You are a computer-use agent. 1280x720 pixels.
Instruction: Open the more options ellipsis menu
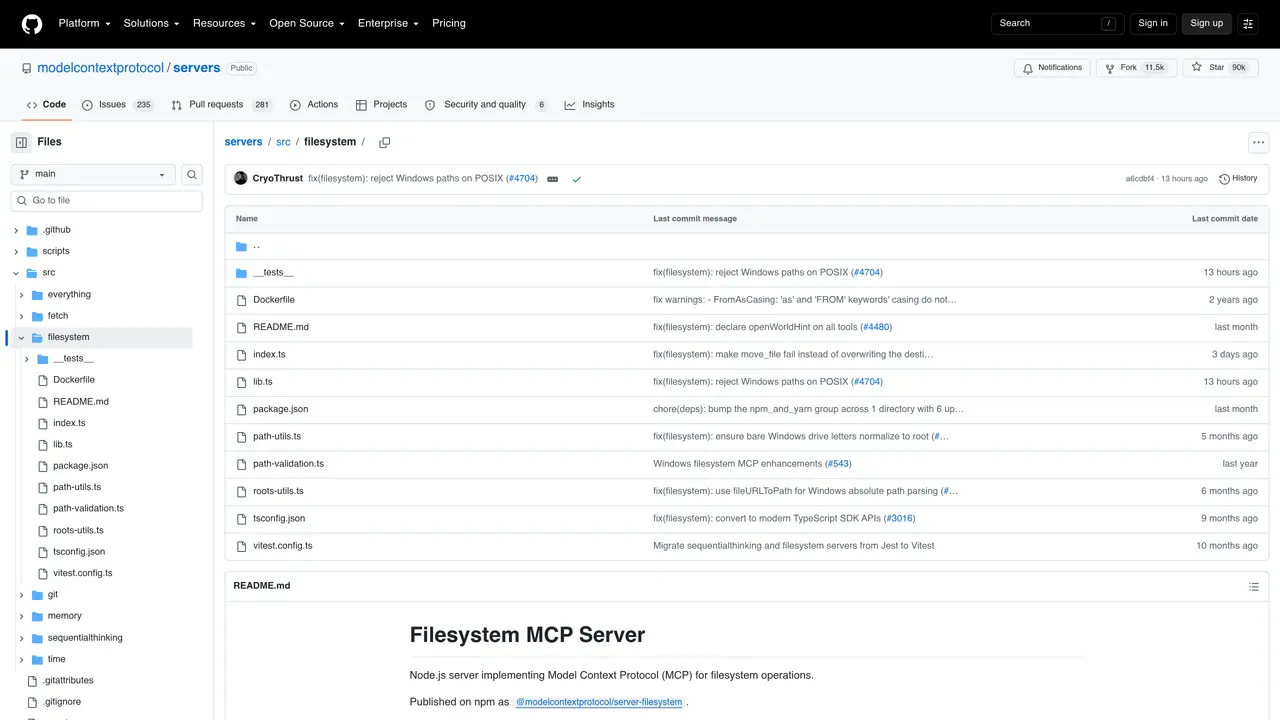pos(1258,142)
